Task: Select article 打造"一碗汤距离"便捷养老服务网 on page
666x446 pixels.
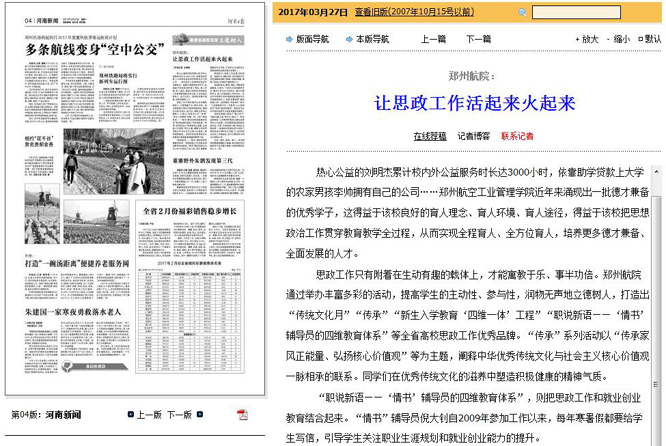Action: coord(77,263)
